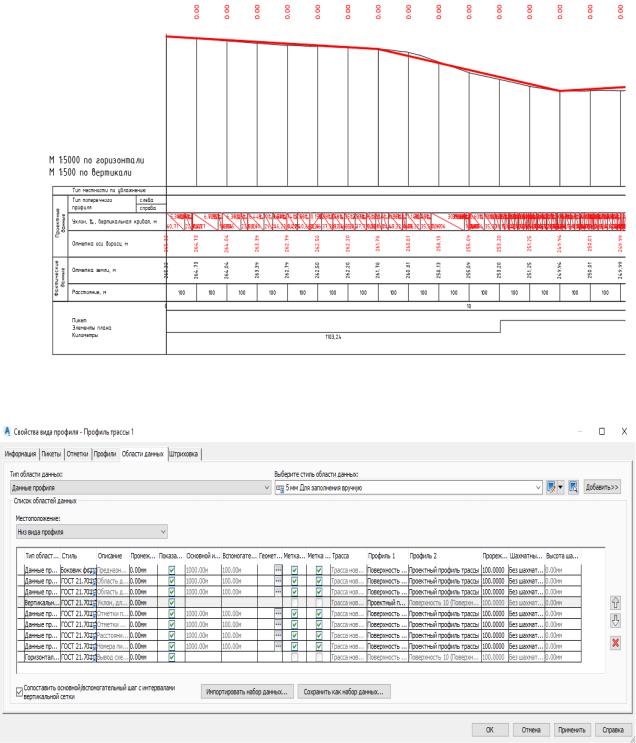This screenshot has width=636, height=743.
Task: Click Вывод схе description cell
Action: (112, 657)
